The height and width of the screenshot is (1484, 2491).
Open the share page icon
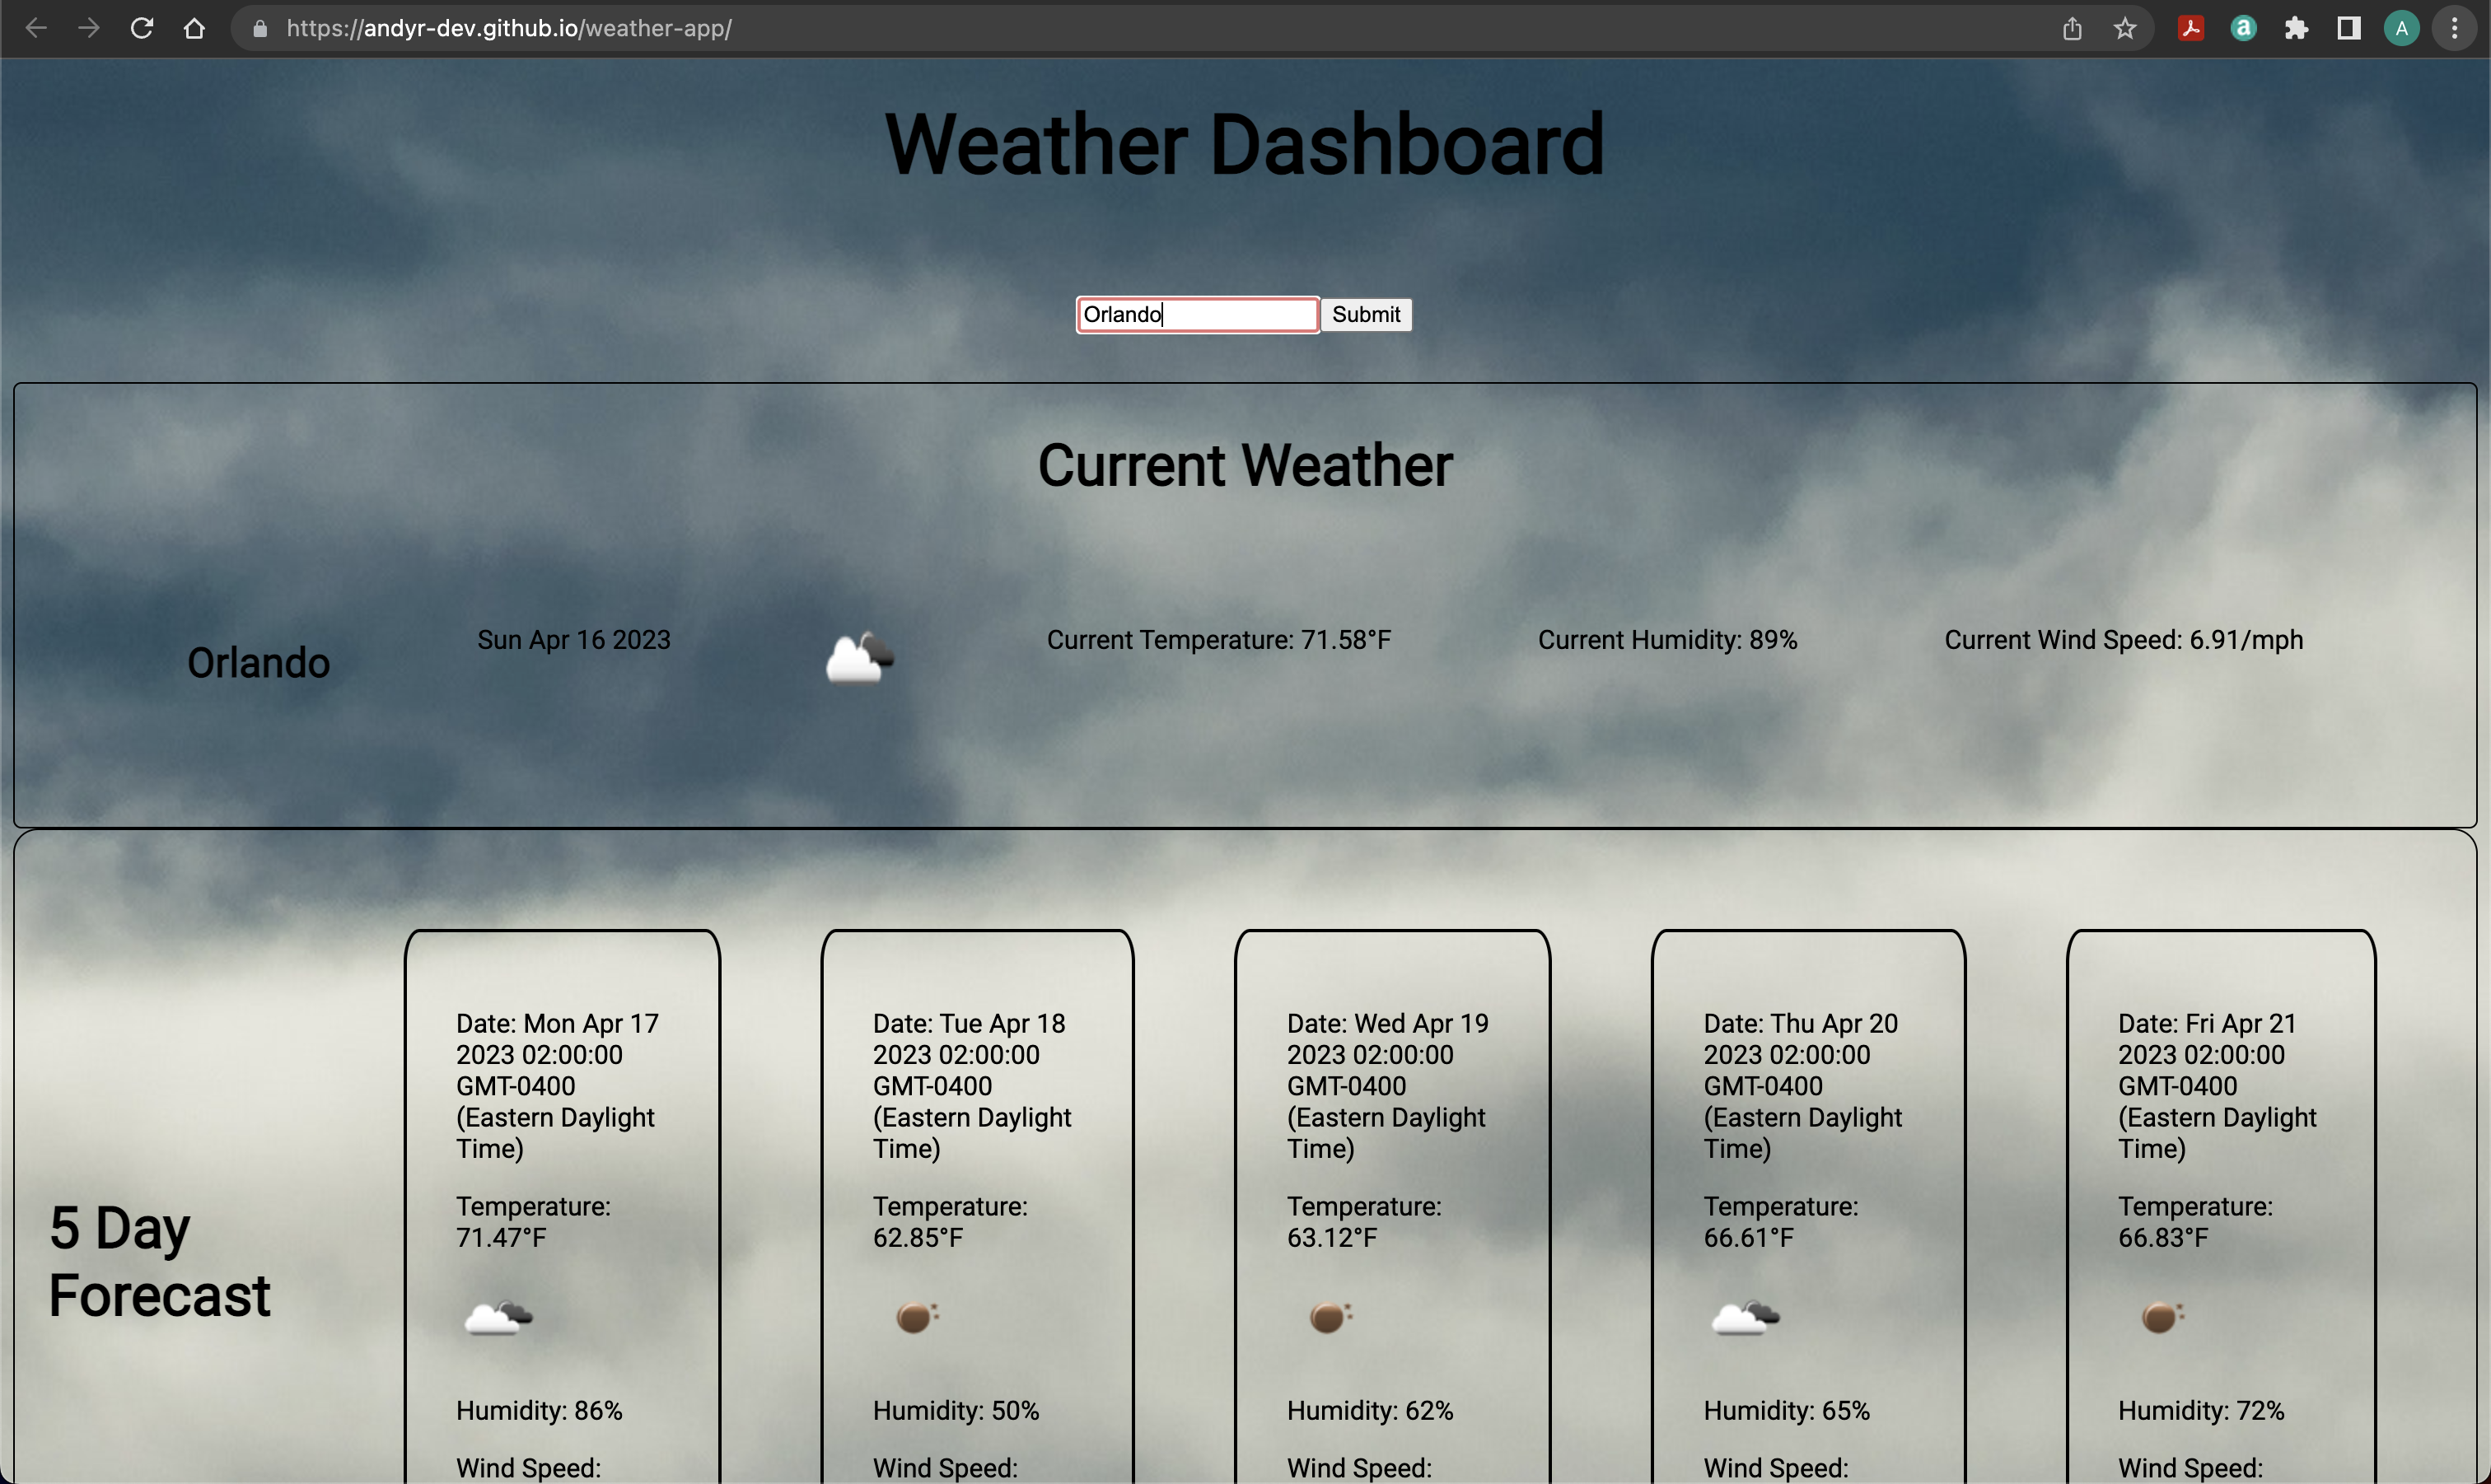pos(2072,28)
